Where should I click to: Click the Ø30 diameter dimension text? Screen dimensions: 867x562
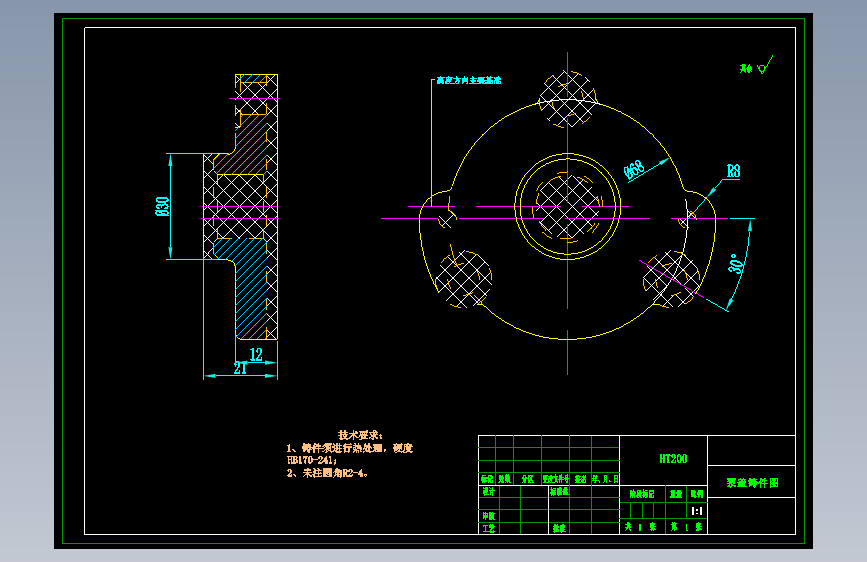coord(163,206)
